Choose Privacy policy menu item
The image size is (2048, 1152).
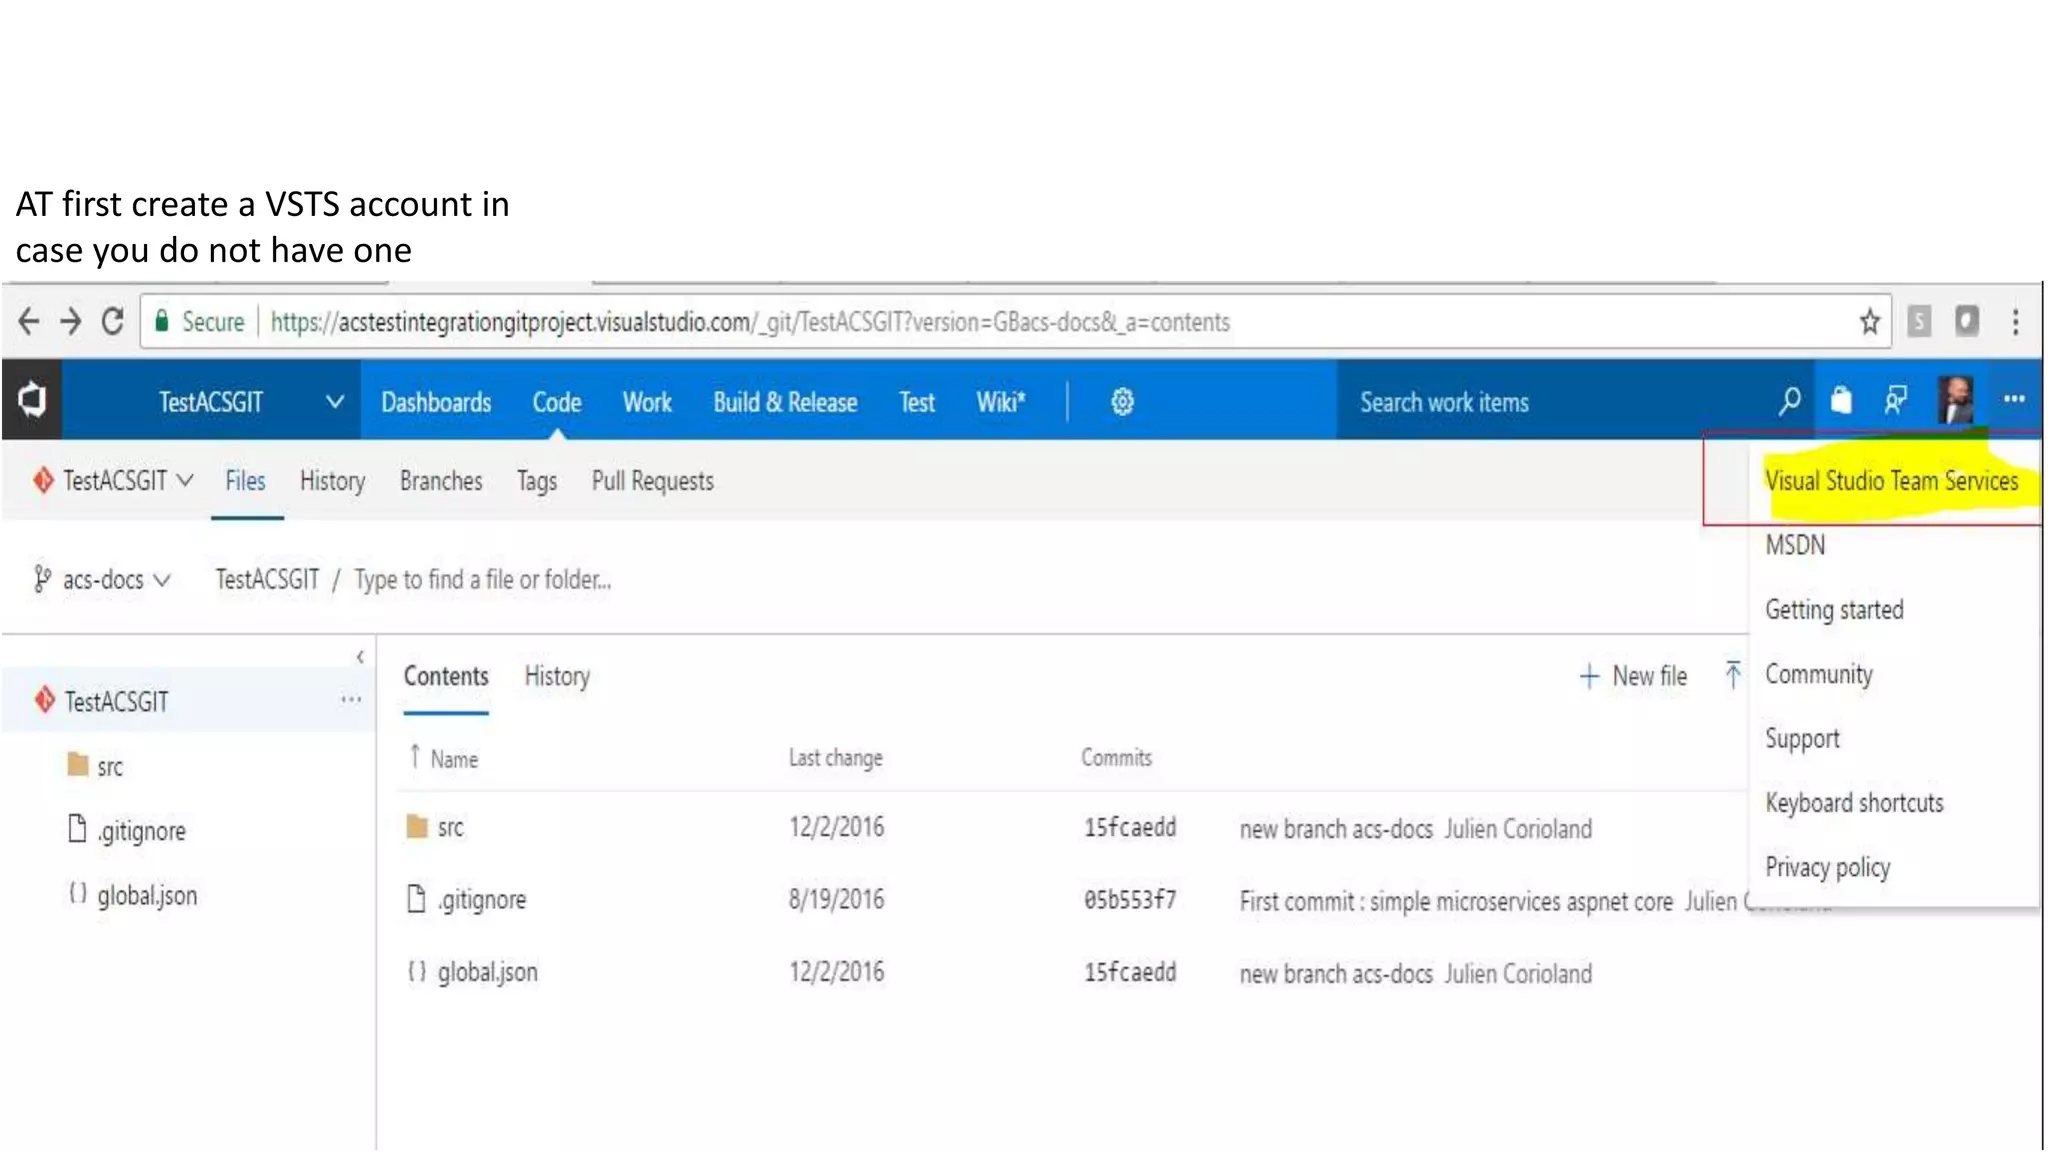coord(1827,867)
